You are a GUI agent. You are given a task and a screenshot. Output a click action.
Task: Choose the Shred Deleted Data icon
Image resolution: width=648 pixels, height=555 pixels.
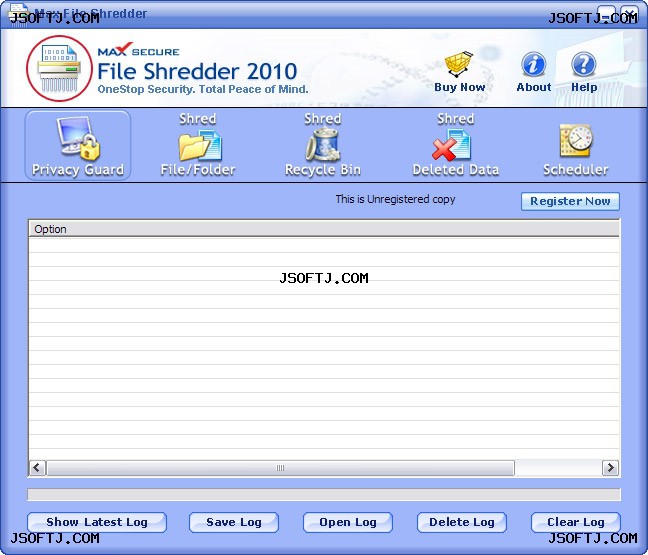coord(451,145)
